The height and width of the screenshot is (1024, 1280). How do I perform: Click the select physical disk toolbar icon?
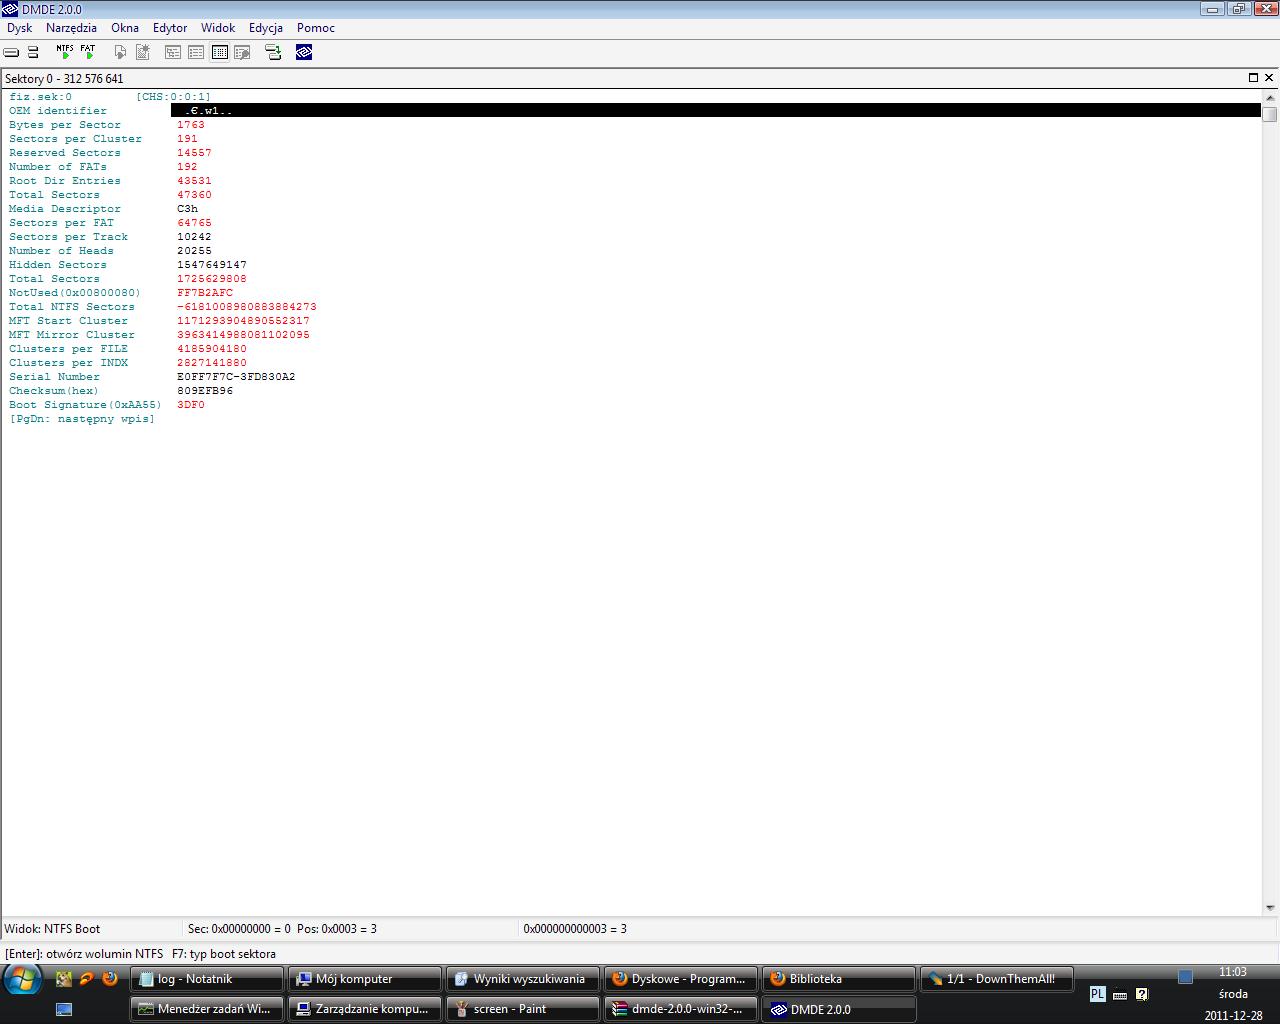12,52
